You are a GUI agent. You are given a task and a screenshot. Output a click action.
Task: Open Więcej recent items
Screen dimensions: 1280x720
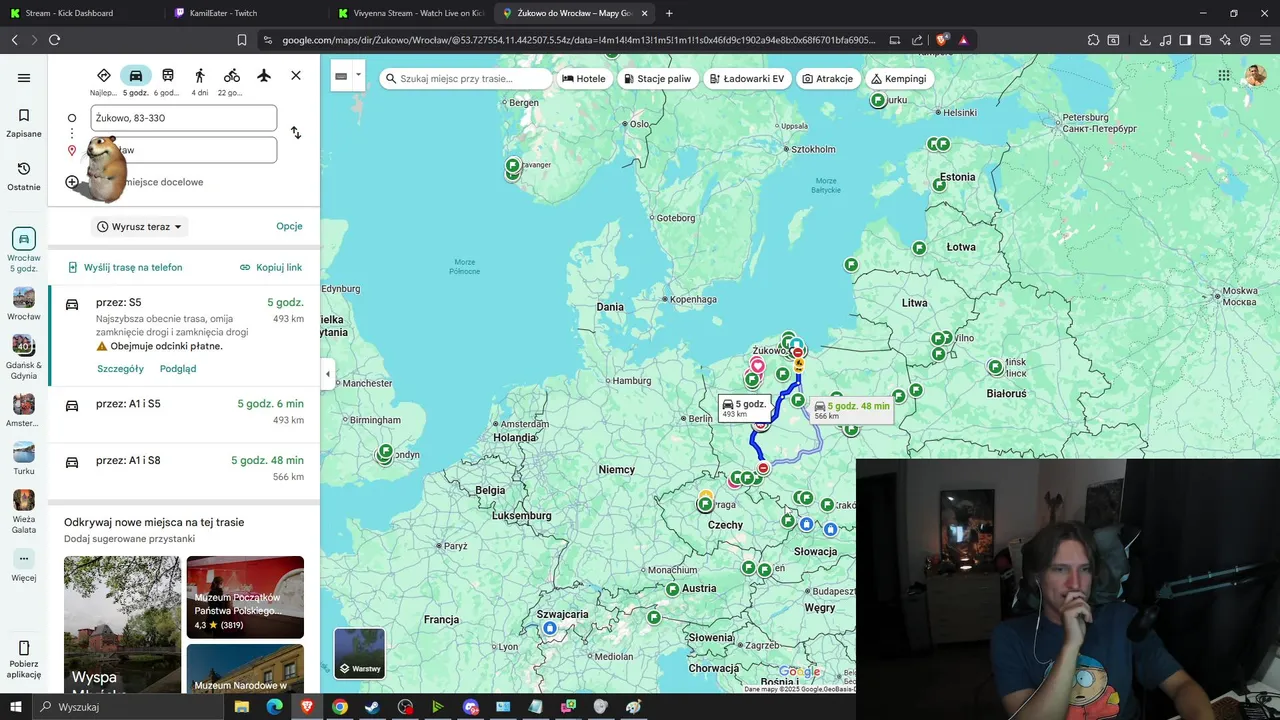(x=24, y=565)
